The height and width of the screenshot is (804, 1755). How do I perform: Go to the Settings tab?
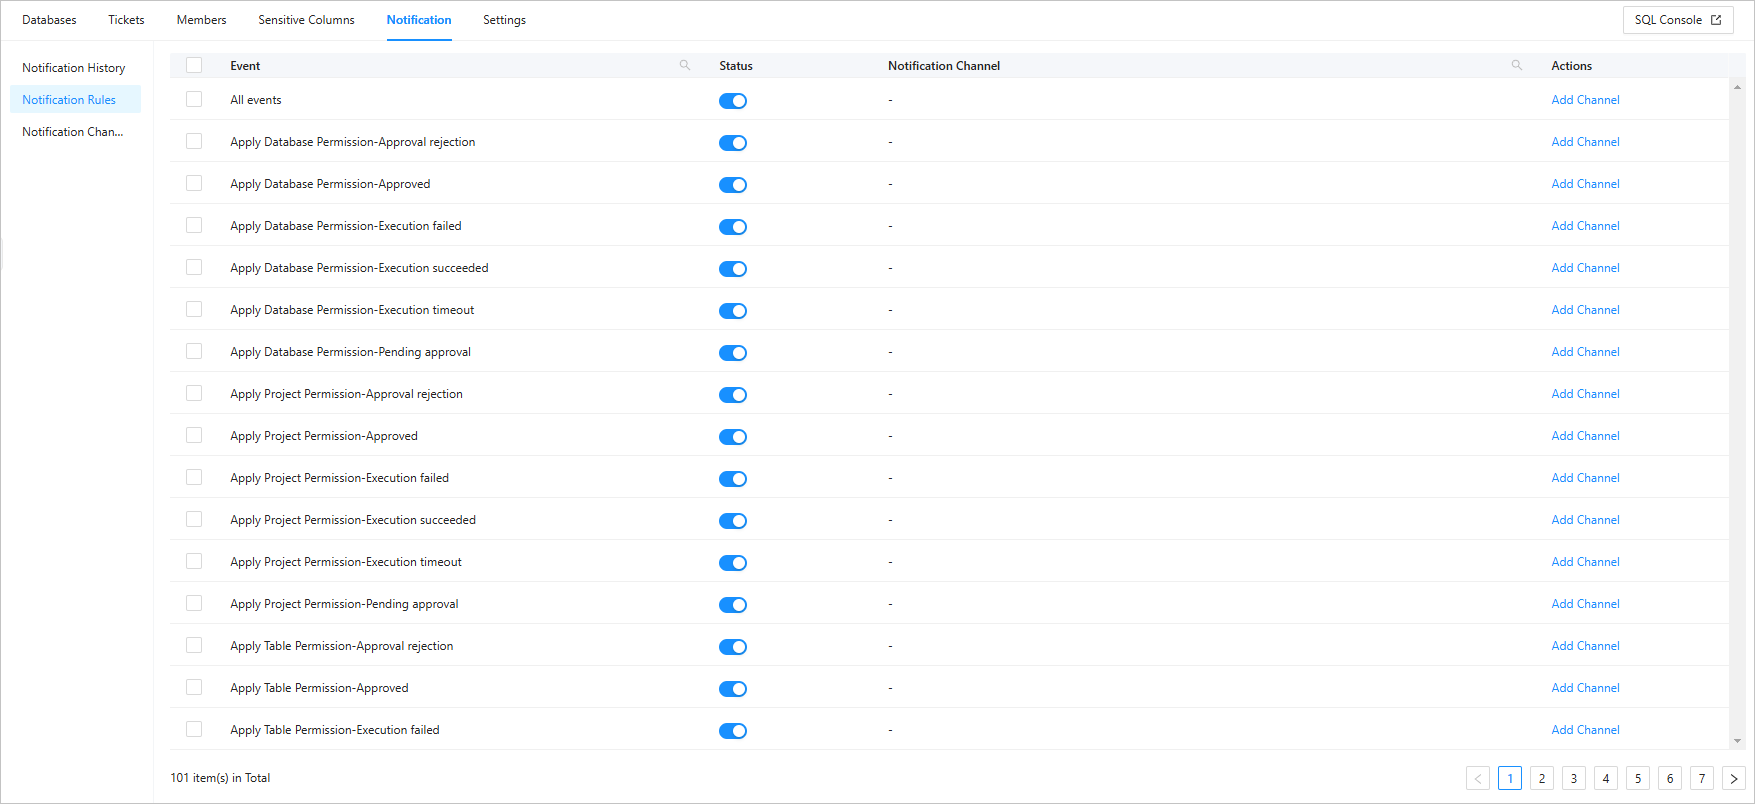504,20
